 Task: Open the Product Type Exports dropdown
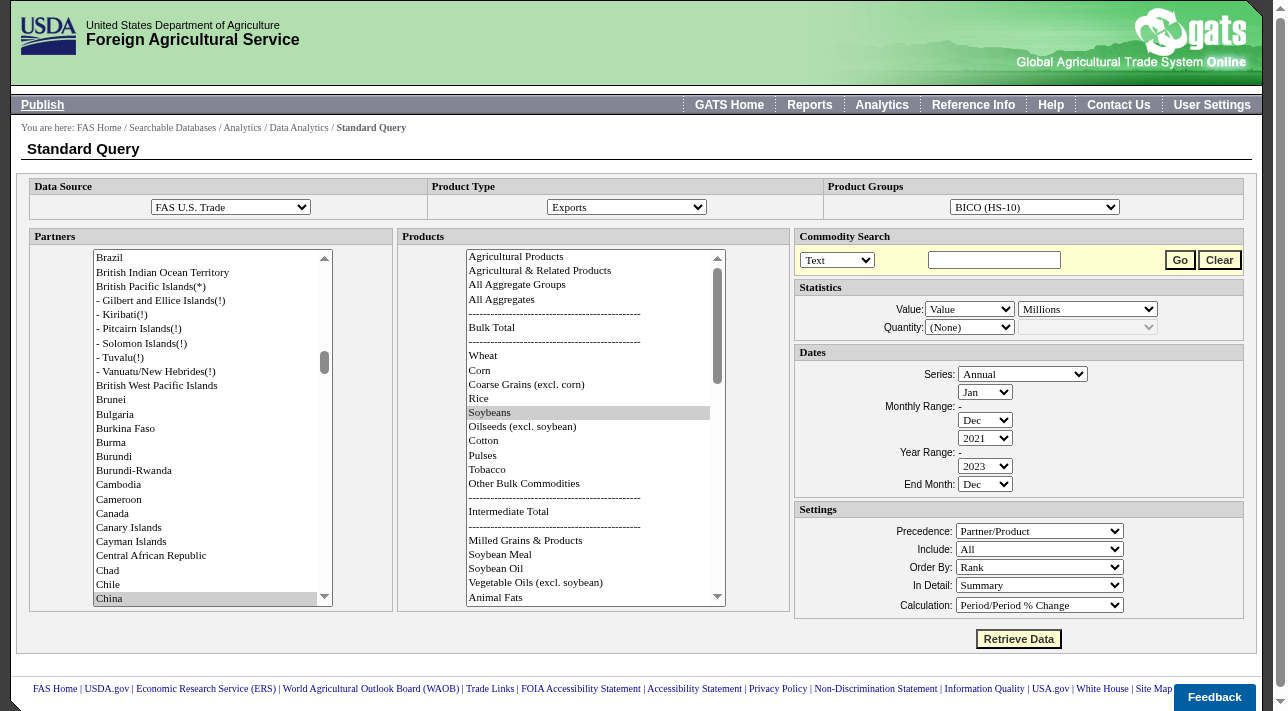point(627,207)
